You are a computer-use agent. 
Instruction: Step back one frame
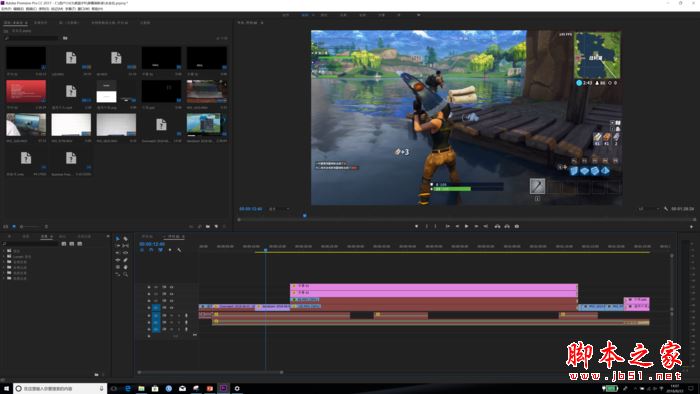pos(457,226)
